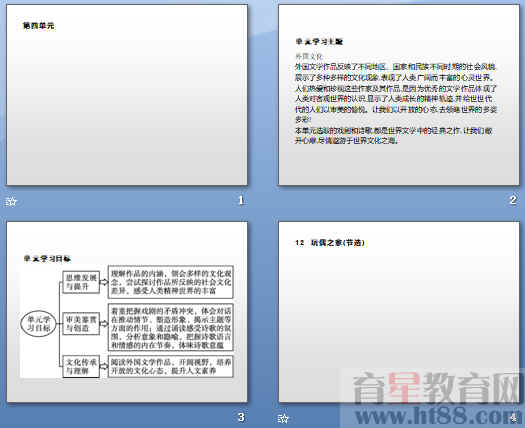Select slide 3 thumbnail with learning goals diagram
The width and height of the screenshot is (525, 428).
click(x=127, y=312)
